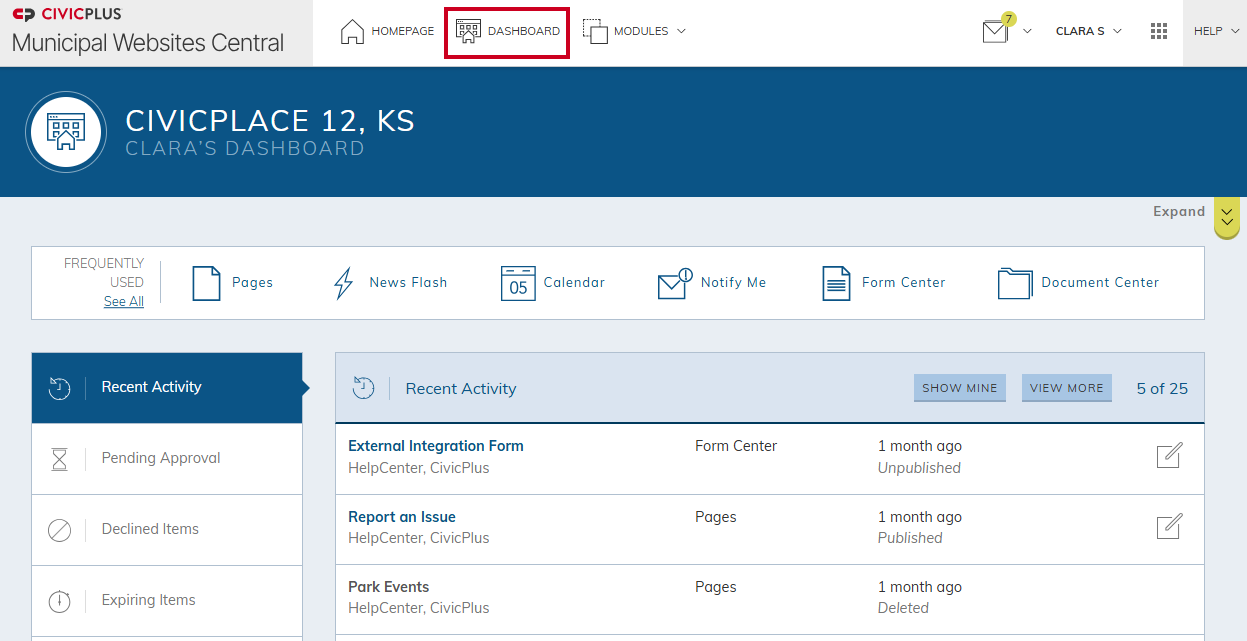The image size is (1247, 641).
Task: Switch to the Expiring Items tab
Action: (x=167, y=601)
